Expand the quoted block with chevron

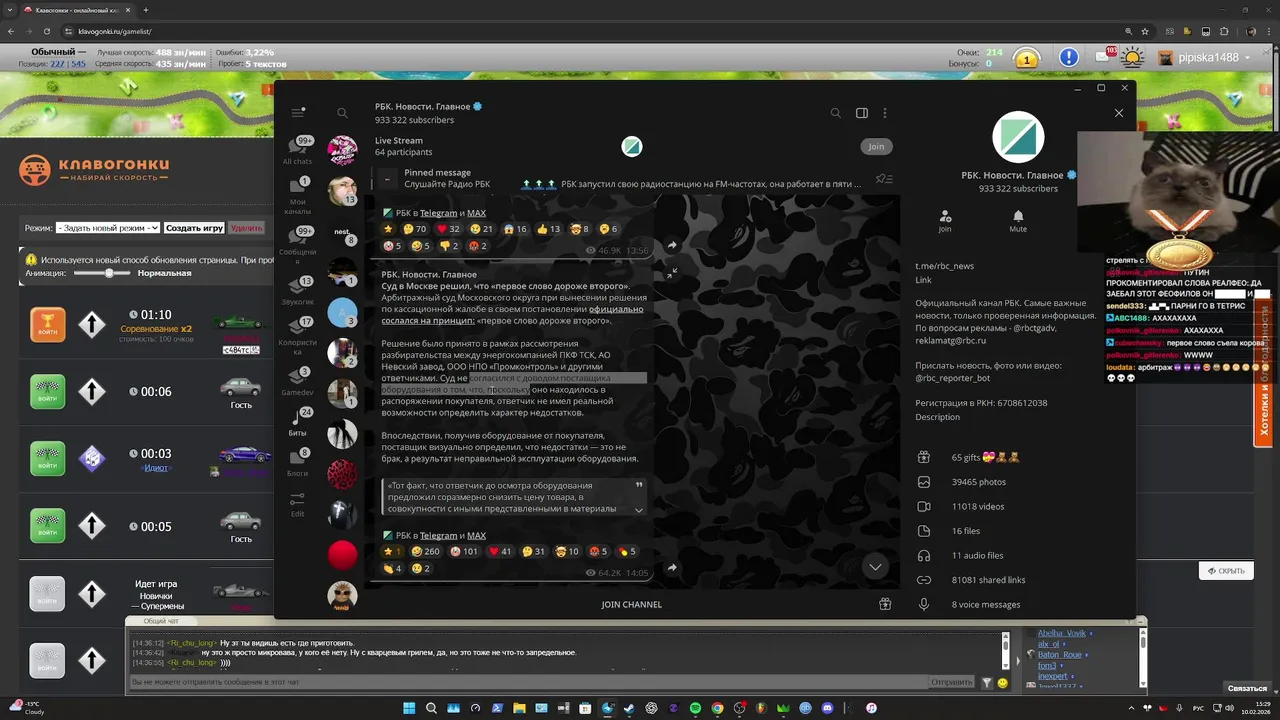click(639, 509)
